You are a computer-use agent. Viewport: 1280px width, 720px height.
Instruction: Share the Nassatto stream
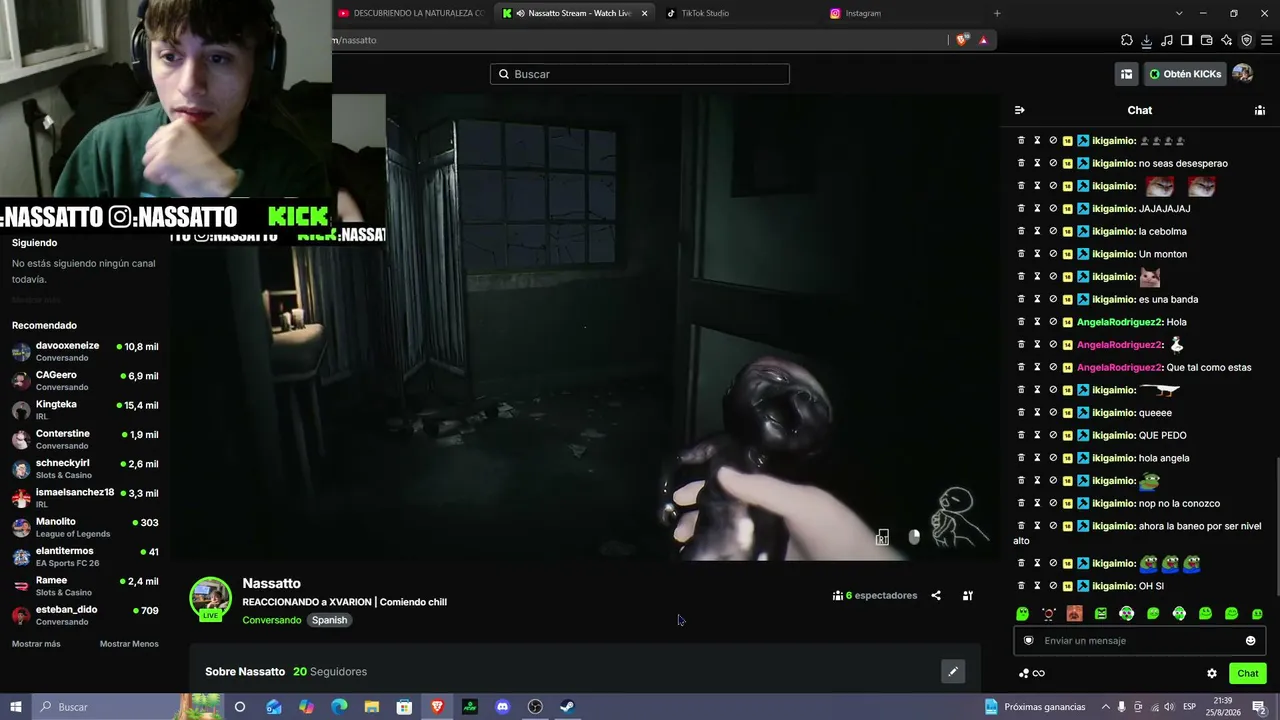tap(936, 595)
